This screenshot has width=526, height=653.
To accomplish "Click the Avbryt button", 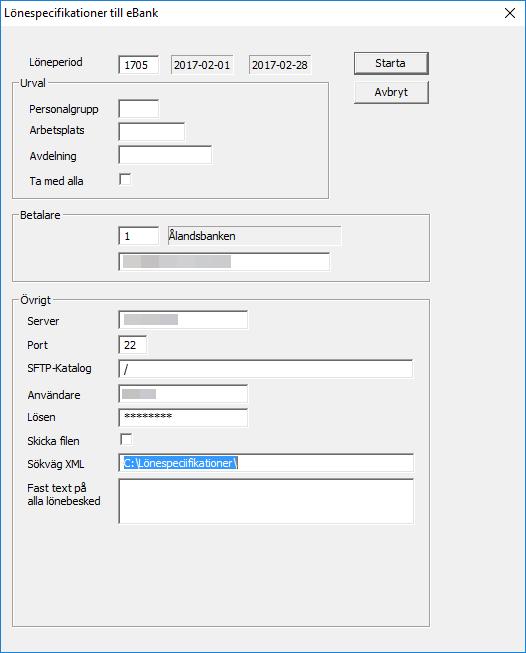I will point(391,92).
